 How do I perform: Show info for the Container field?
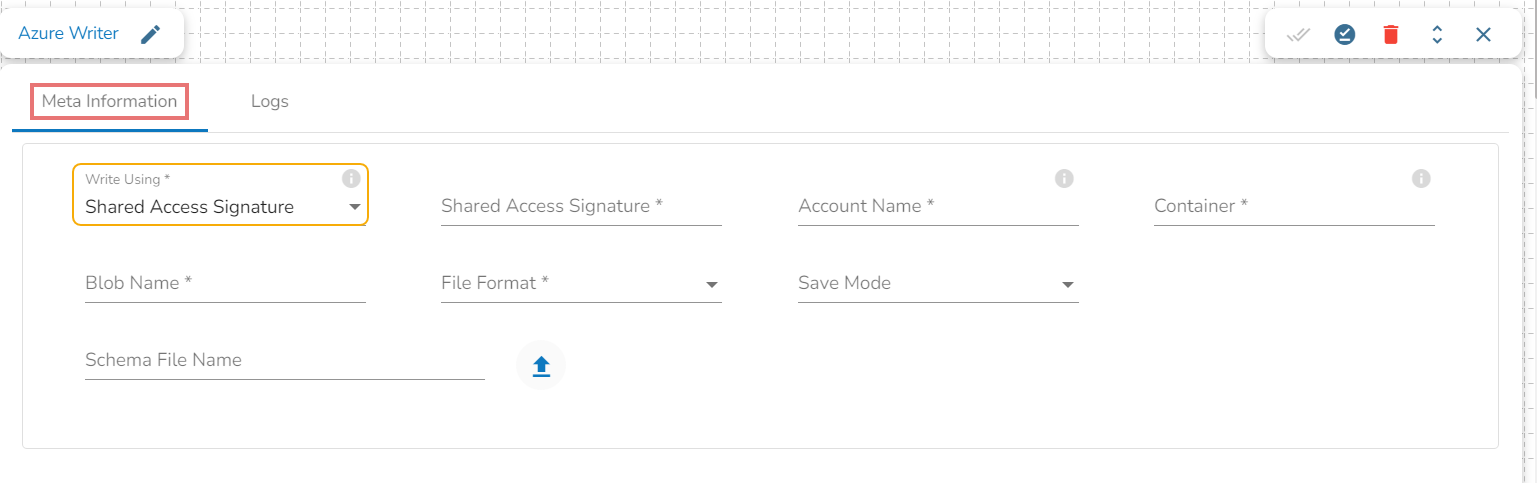(x=1420, y=179)
